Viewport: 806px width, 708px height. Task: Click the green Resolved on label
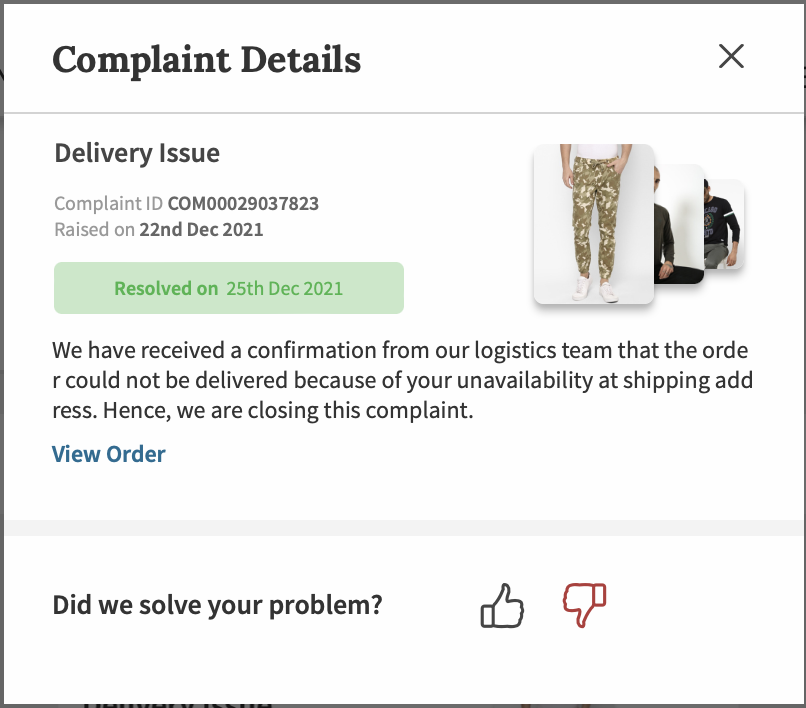coord(166,289)
